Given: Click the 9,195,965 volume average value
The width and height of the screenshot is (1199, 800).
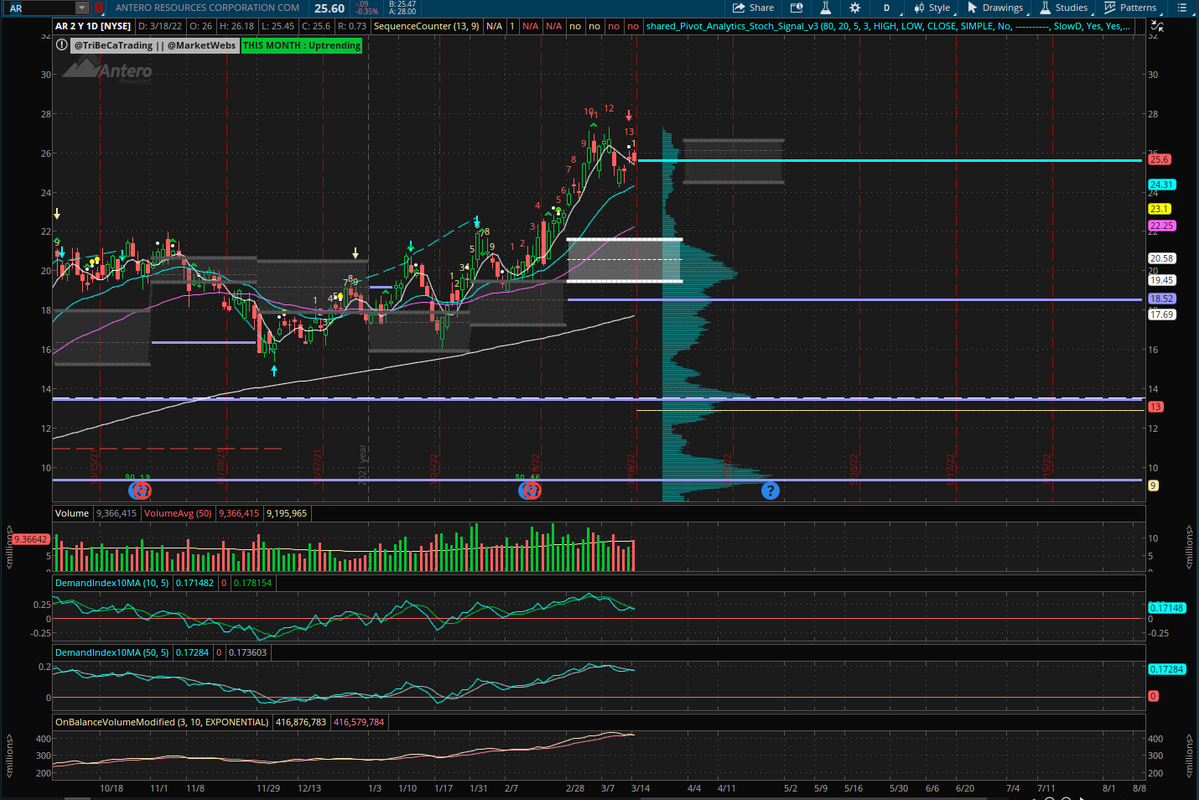Looking at the screenshot, I should (x=286, y=513).
